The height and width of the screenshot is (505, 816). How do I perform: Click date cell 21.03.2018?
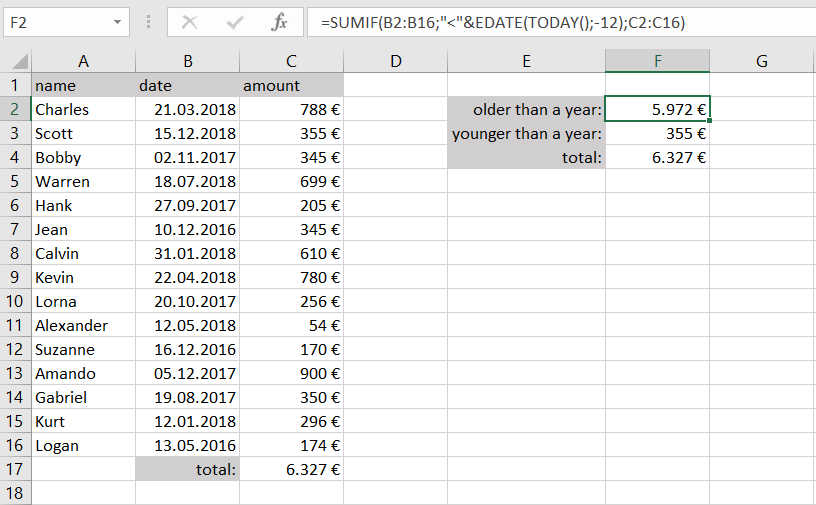[187, 109]
